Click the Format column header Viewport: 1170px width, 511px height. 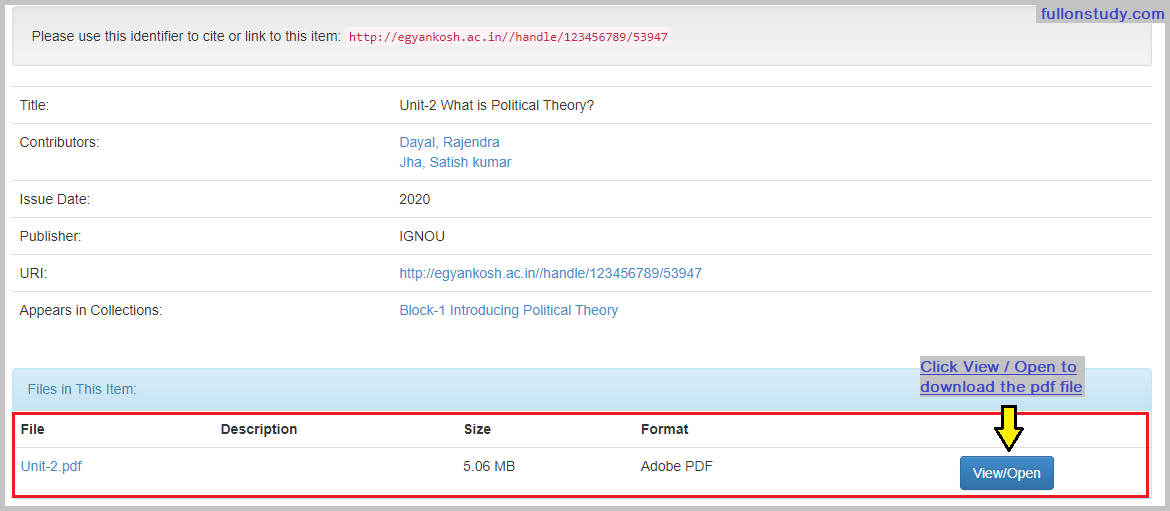pos(665,429)
